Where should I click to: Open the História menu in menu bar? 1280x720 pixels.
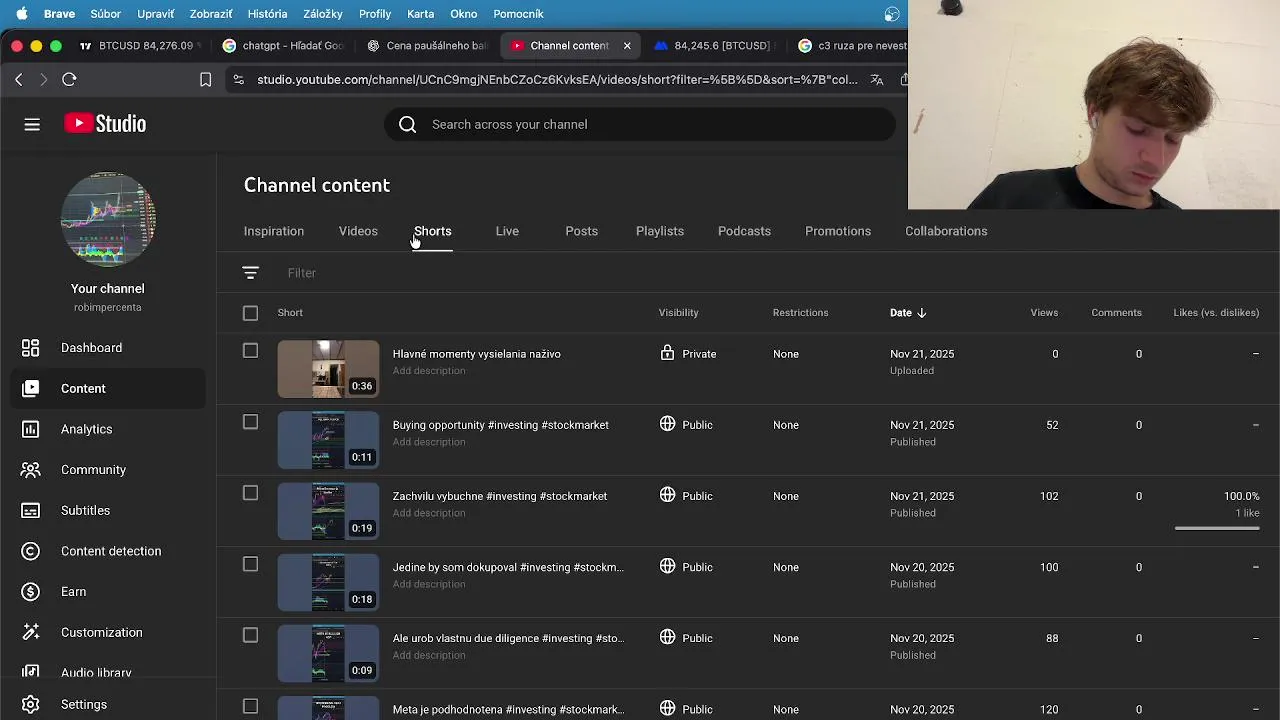pyautogui.click(x=267, y=14)
